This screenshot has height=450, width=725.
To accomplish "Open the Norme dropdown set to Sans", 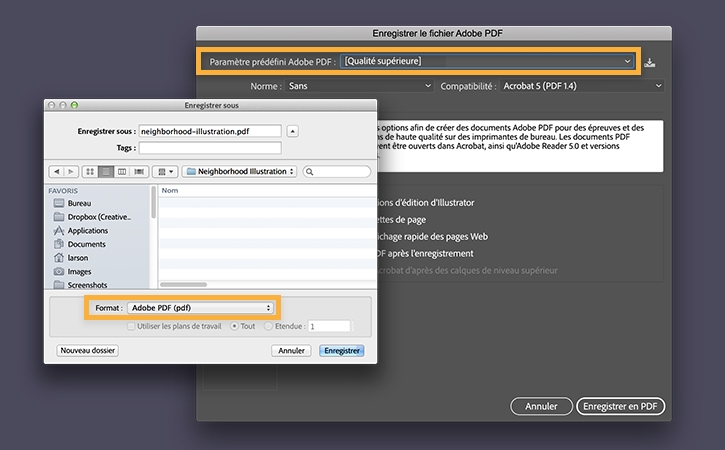I will point(359,86).
